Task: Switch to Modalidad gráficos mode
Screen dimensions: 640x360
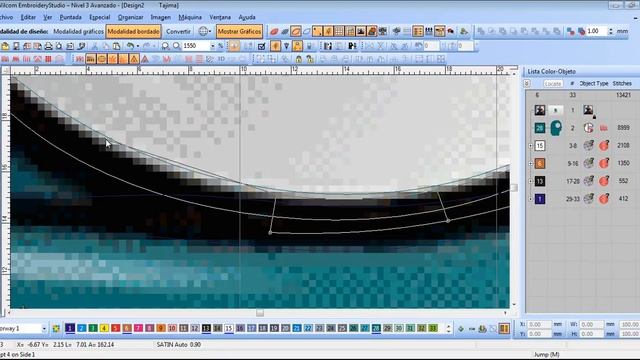Action: click(x=79, y=31)
